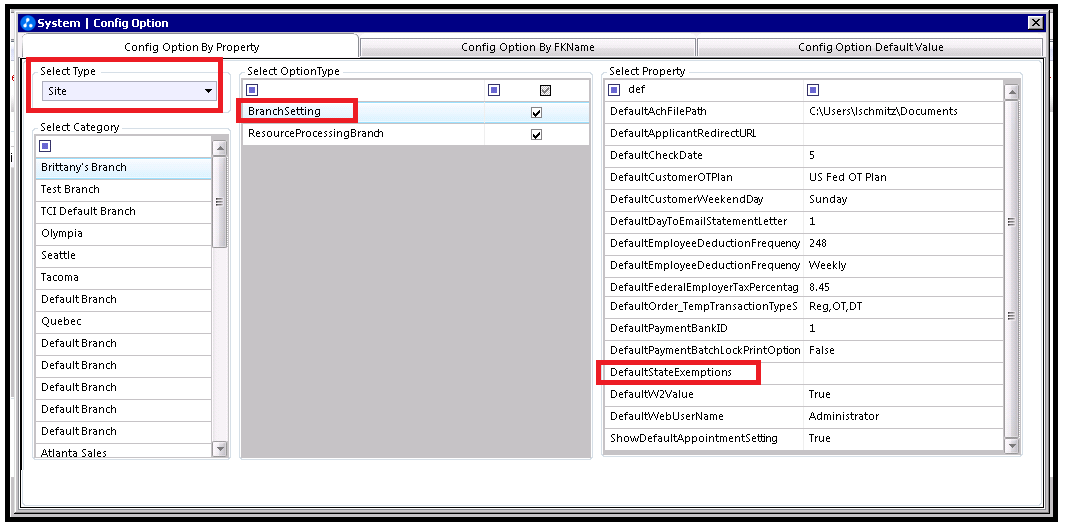The width and height of the screenshot is (1066, 526).
Task: Click filter icon next to 'def' in Select Property
Action: coord(615,90)
